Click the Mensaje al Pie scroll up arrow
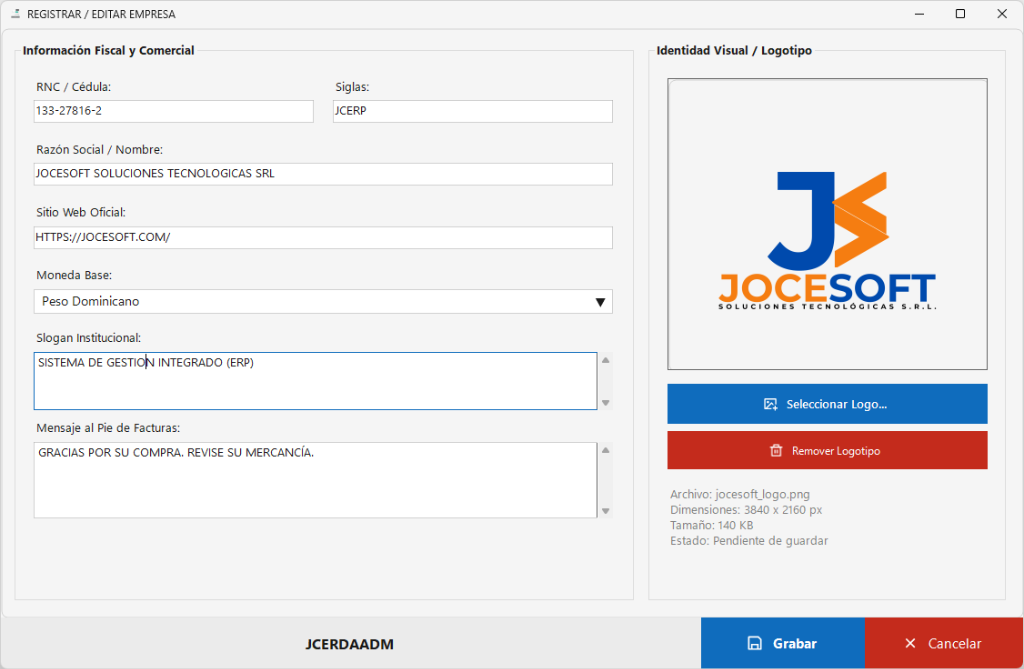This screenshot has width=1024, height=669. (605, 450)
